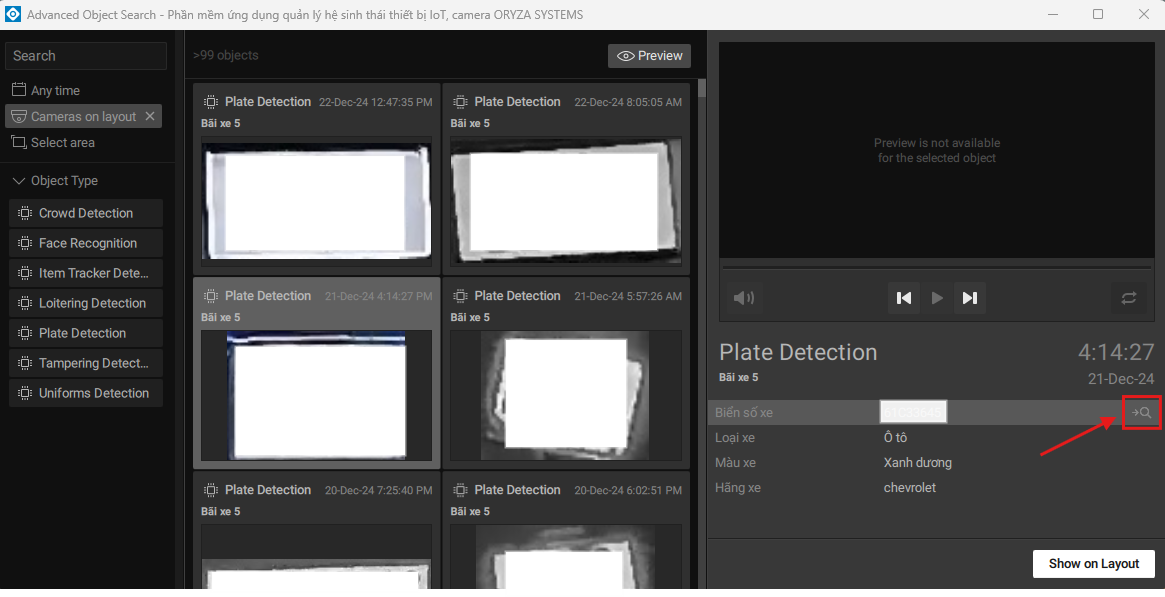The width and height of the screenshot is (1165, 597).
Task: Open the 22-Dec-24 12:47:35 PM plate card
Action: (x=317, y=178)
